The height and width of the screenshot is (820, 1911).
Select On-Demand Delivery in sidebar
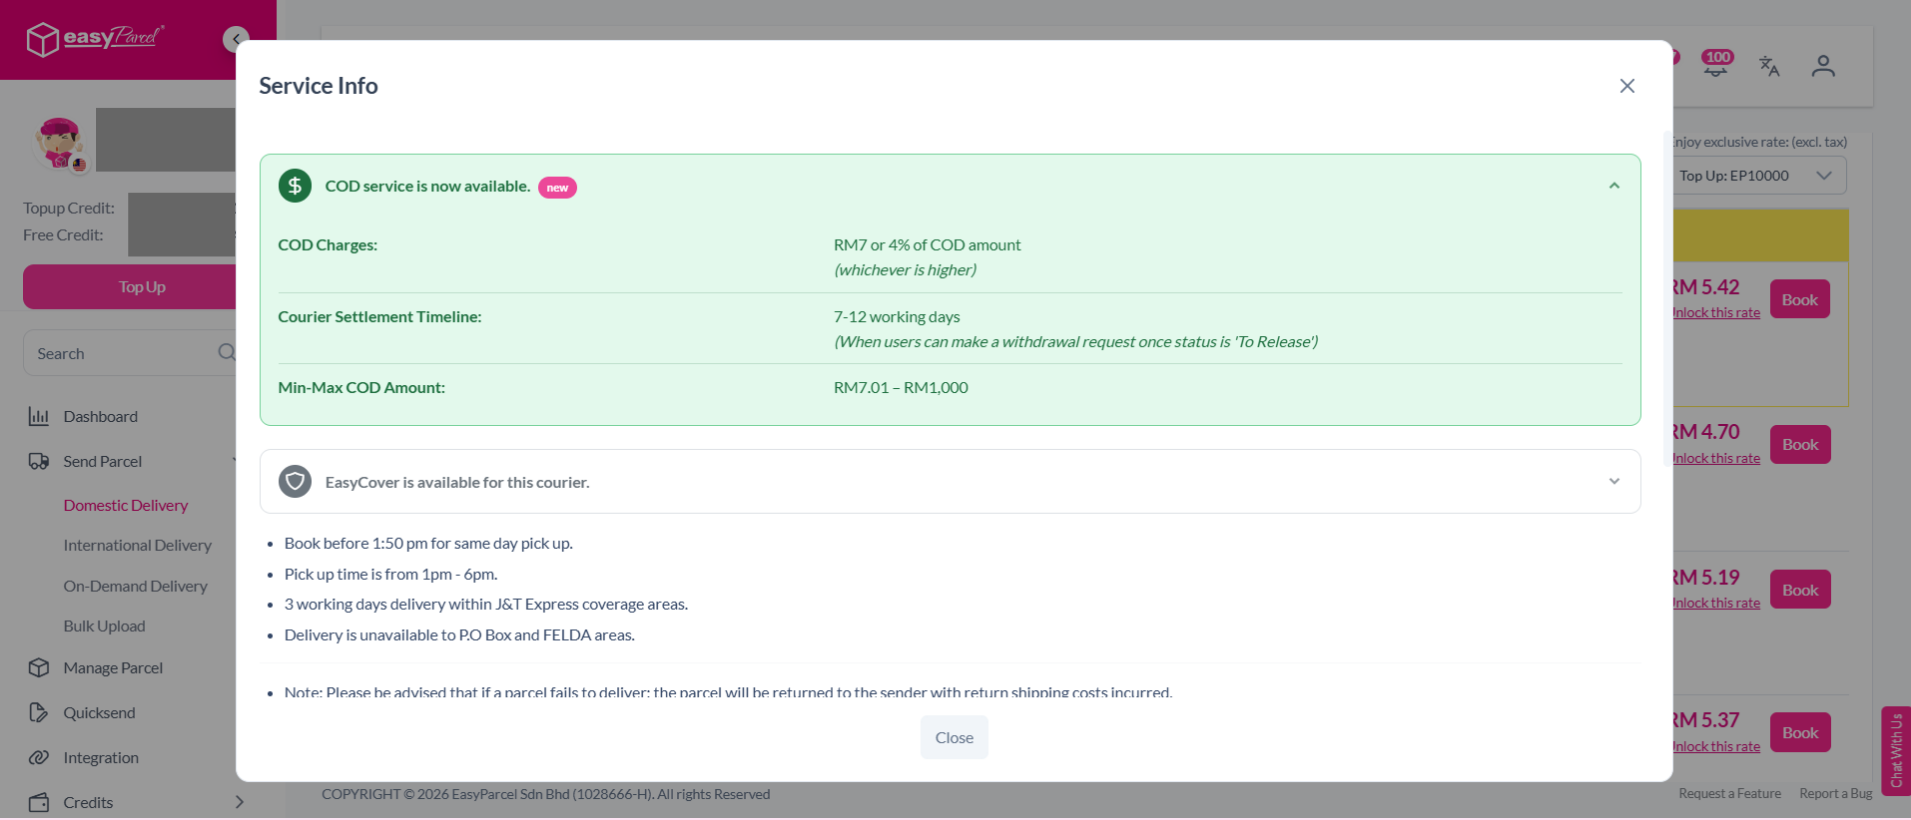[135, 586]
